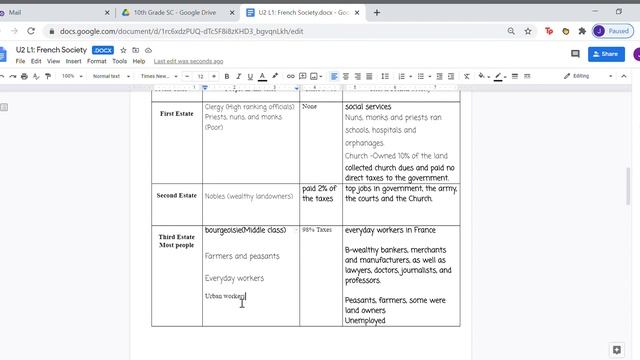
Task: Redo the last action
Action: [x=13, y=76]
